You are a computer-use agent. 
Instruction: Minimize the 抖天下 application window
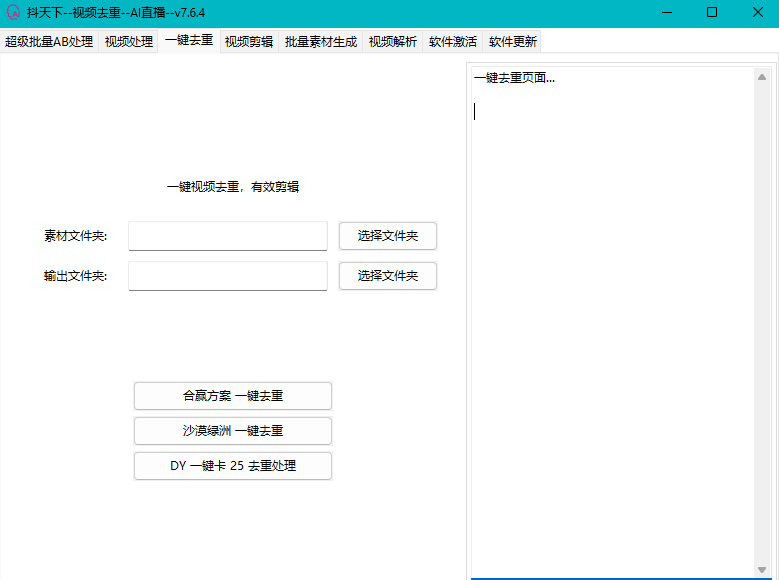[x=665, y=13]
